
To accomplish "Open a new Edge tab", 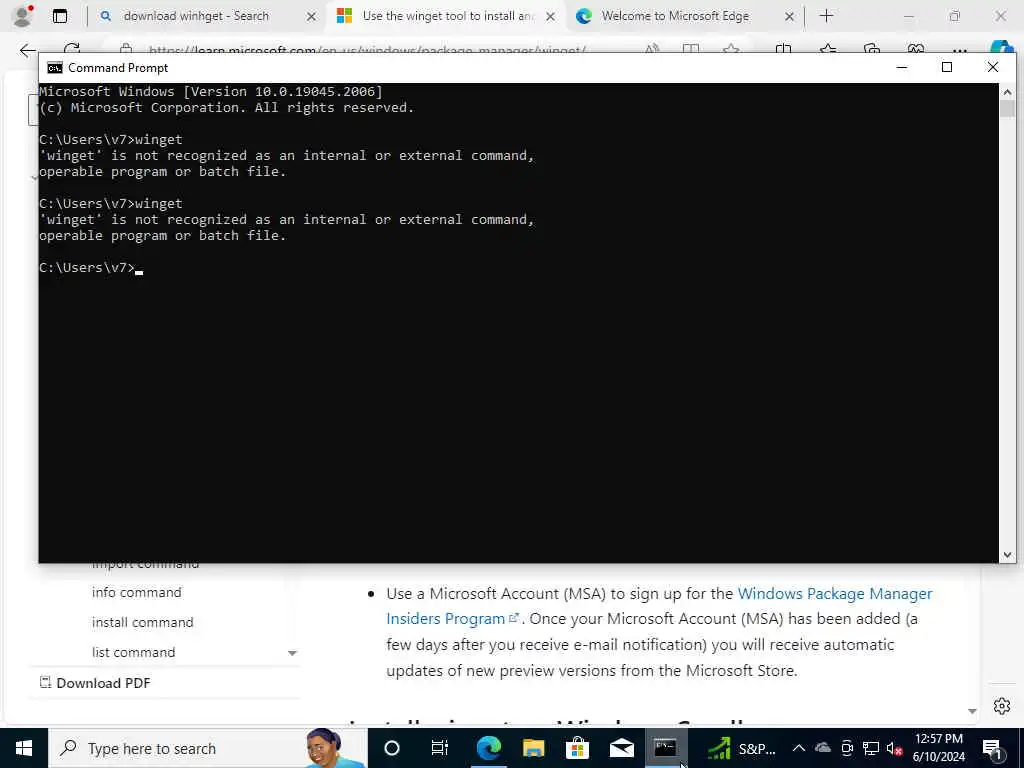I will (x=826, y=16).
